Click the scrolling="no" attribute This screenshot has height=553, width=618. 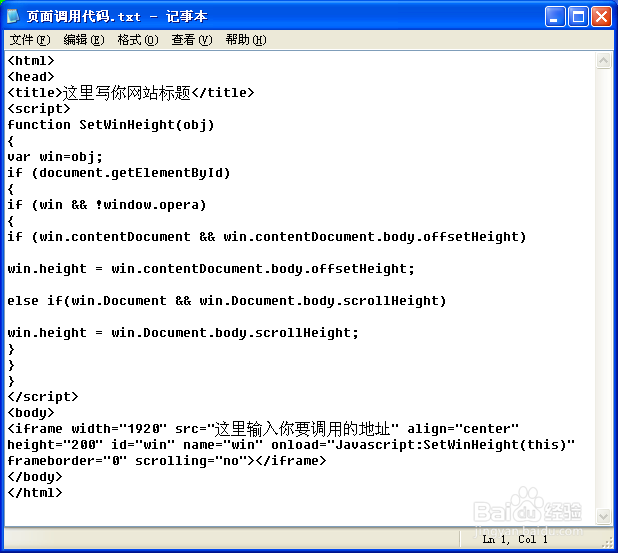(190, 461)
